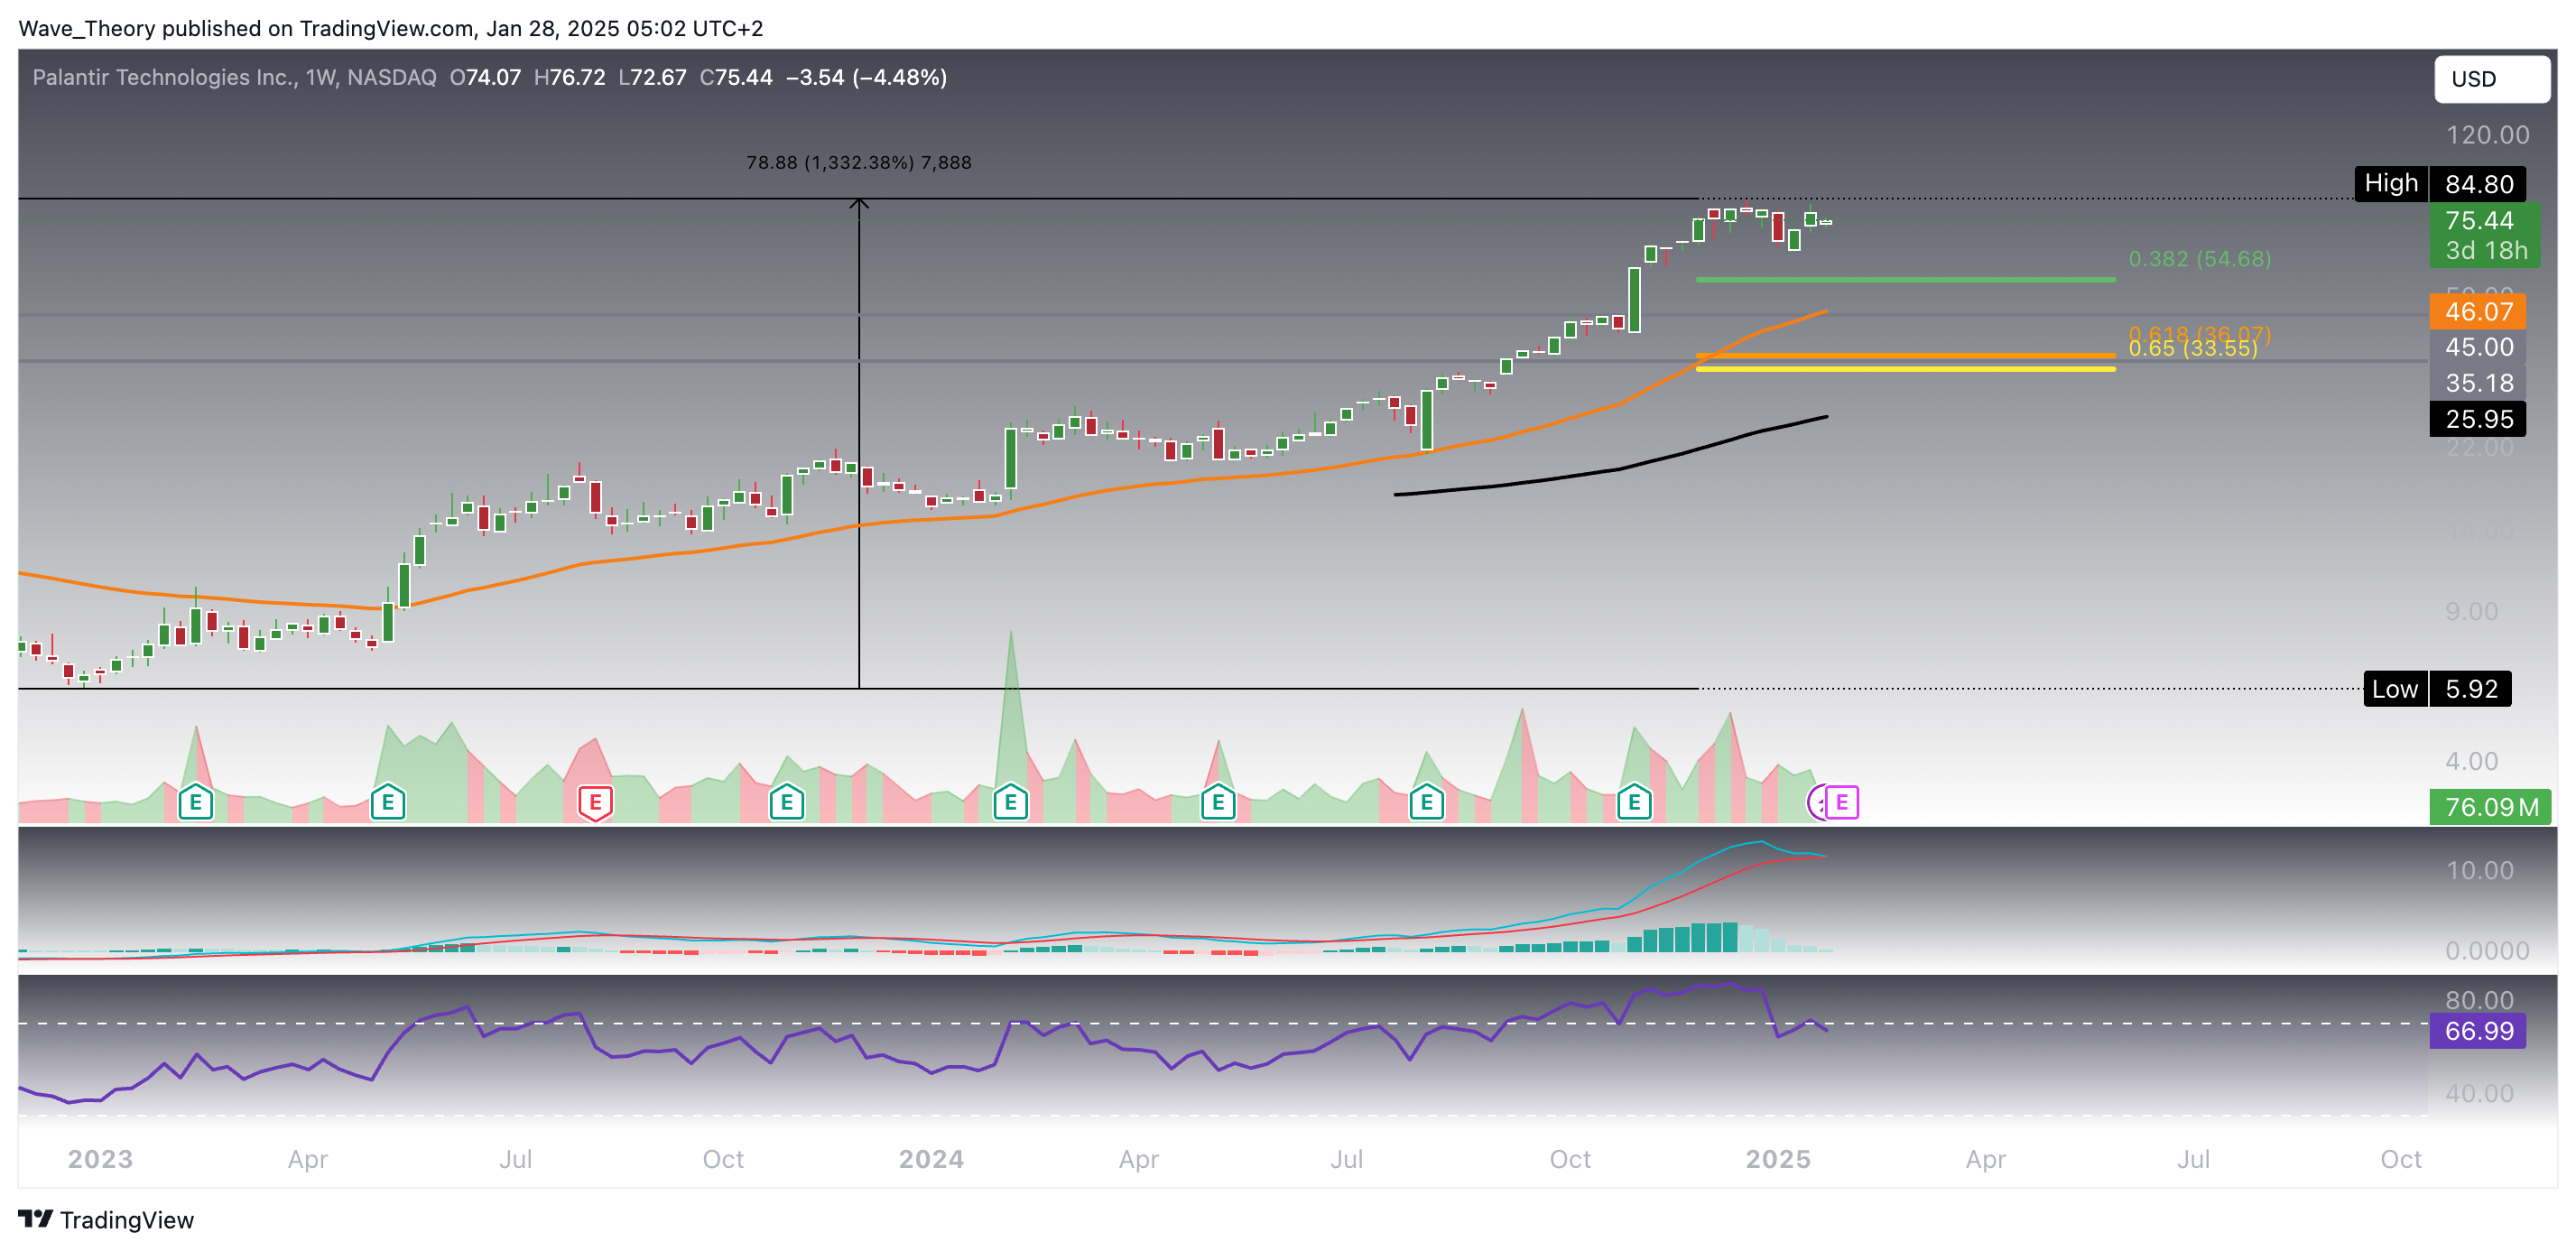Click the Low 5.92 price label
Viewport: 2576px width, 1251px height.
point(2437,689)
